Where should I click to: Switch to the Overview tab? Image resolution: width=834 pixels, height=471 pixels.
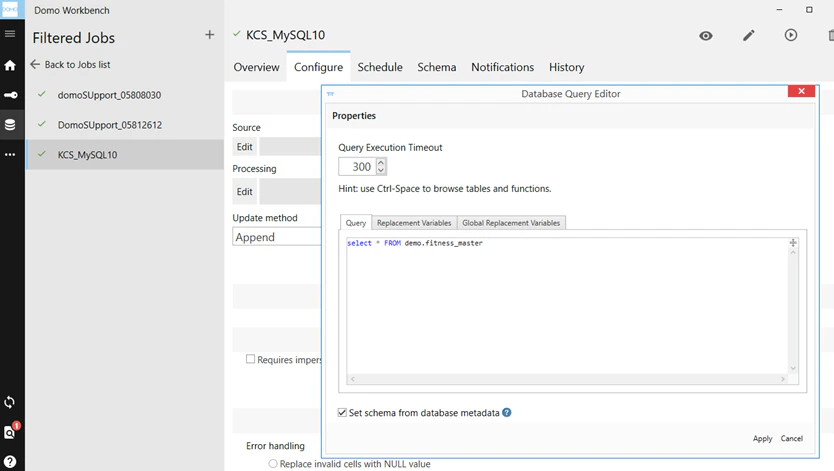coord(256,68)
